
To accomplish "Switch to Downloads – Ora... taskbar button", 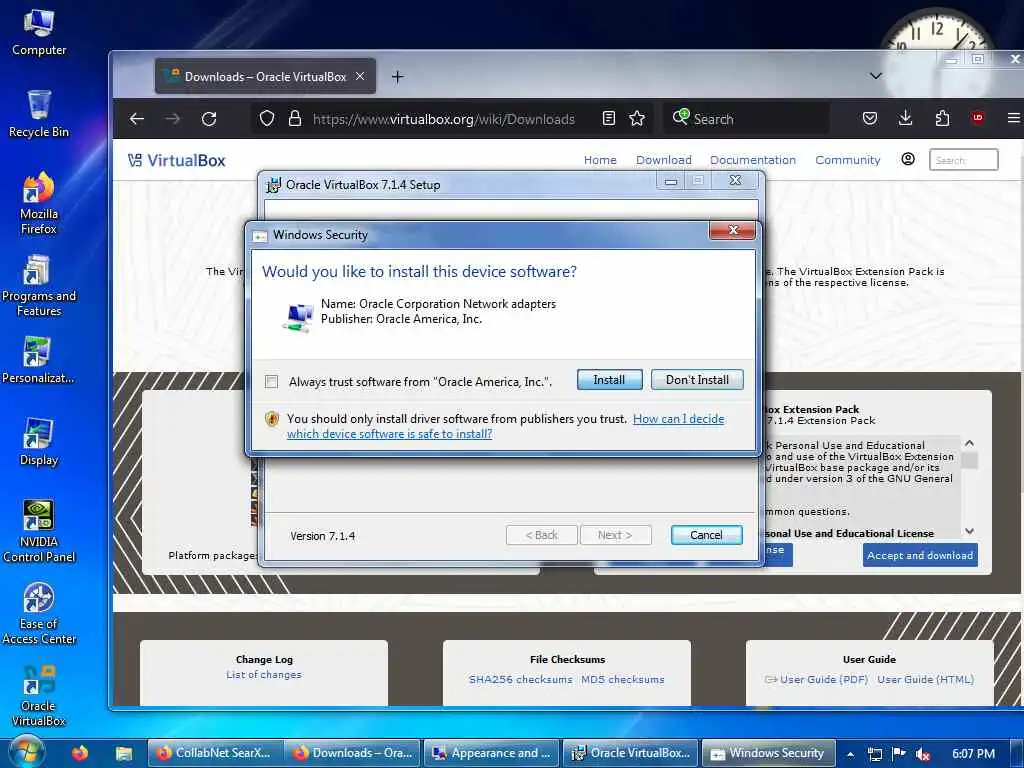I will pos(354,753).
